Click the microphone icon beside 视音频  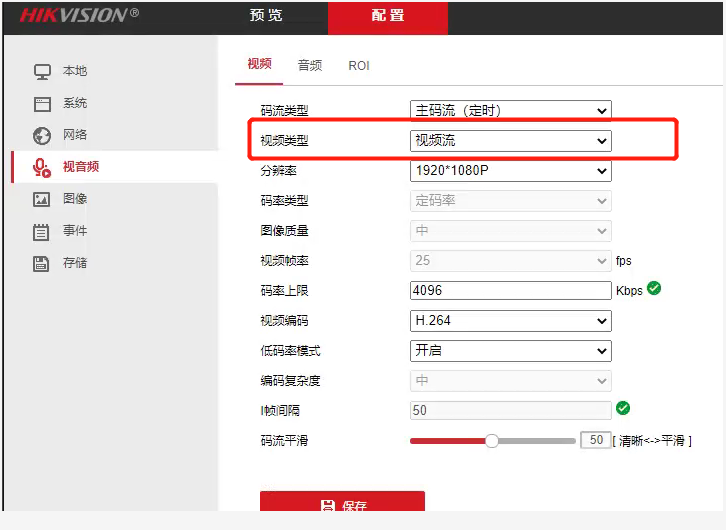tap(42, 168)
